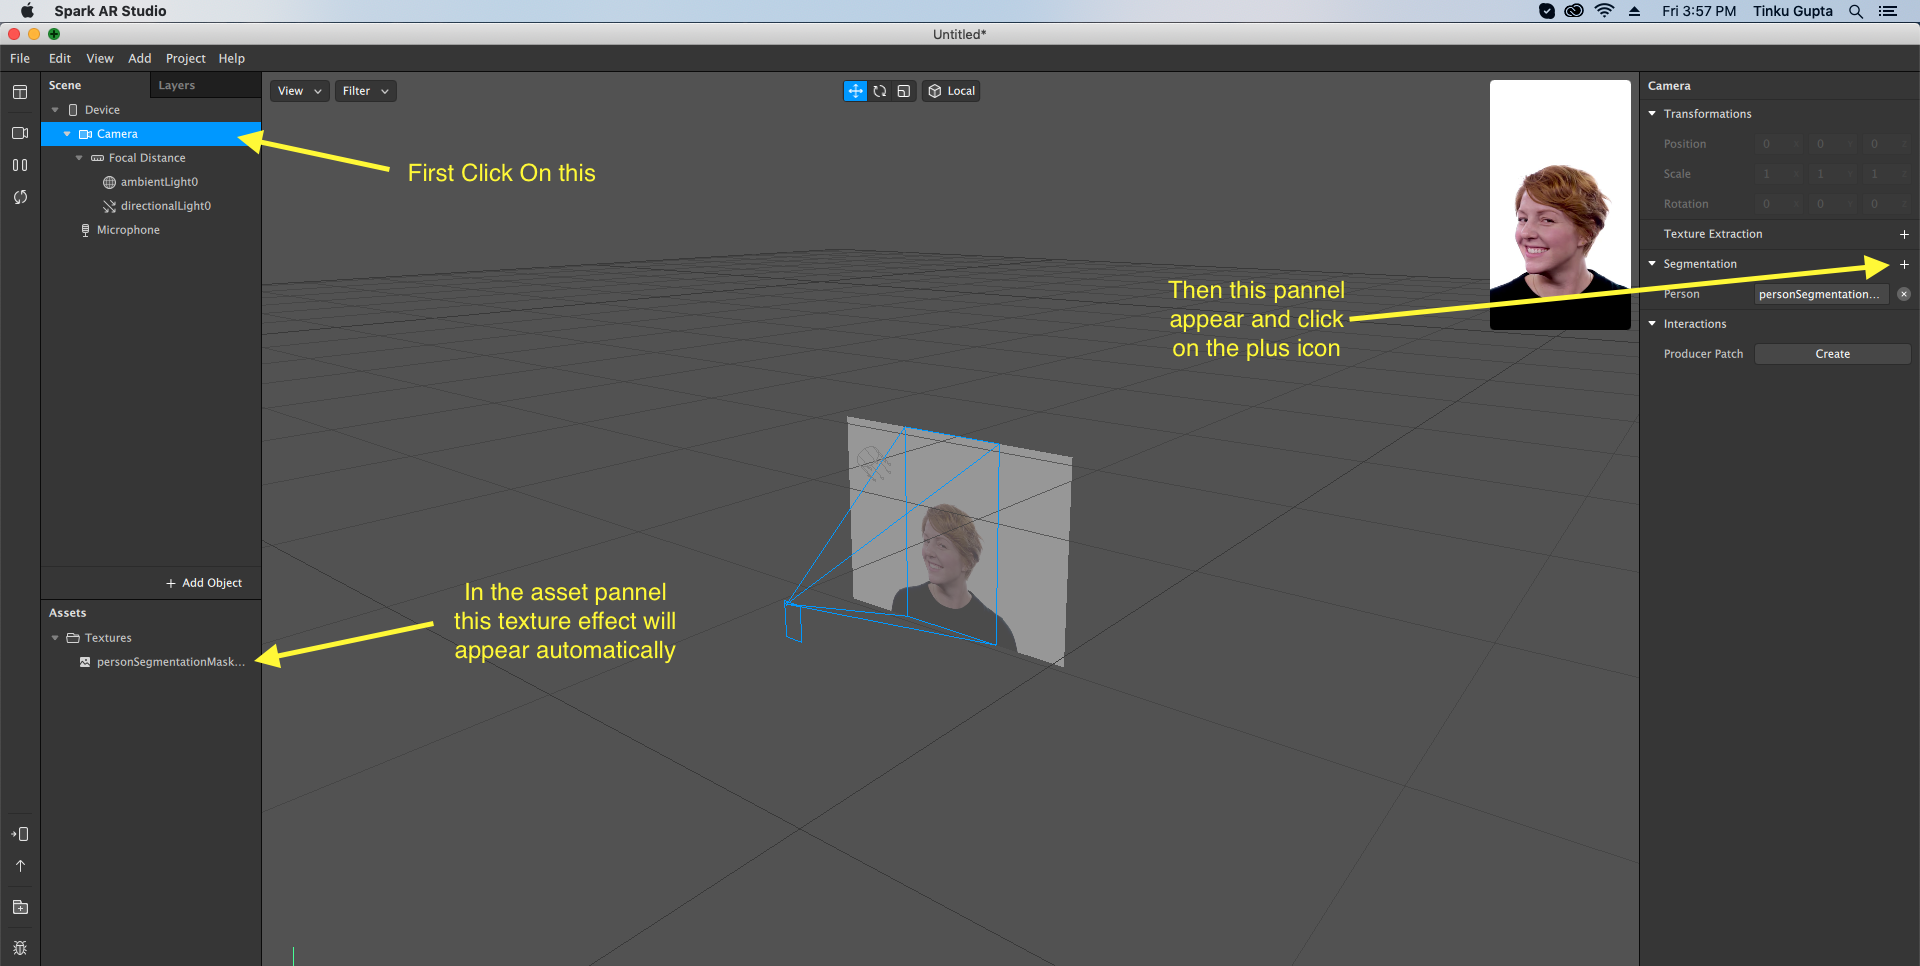Open the File menu
This screenshot has height=966, width=1920.
(20, 59)
